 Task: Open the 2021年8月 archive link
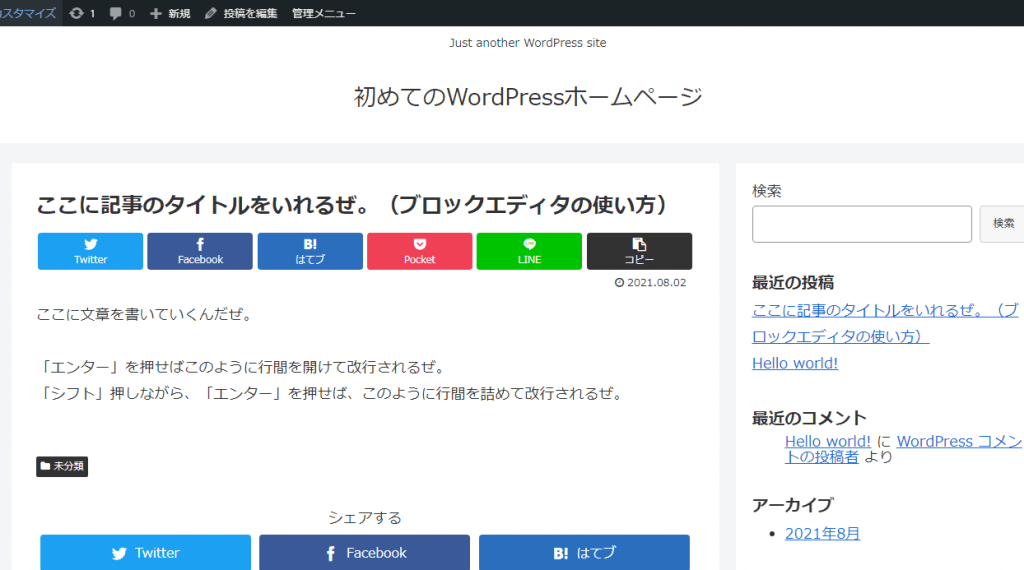click(x=822, y=533)
